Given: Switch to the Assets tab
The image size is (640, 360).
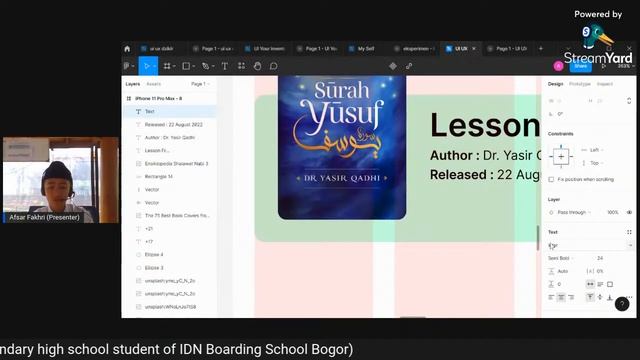Looking at the screenshot, I should pos(153,84).
